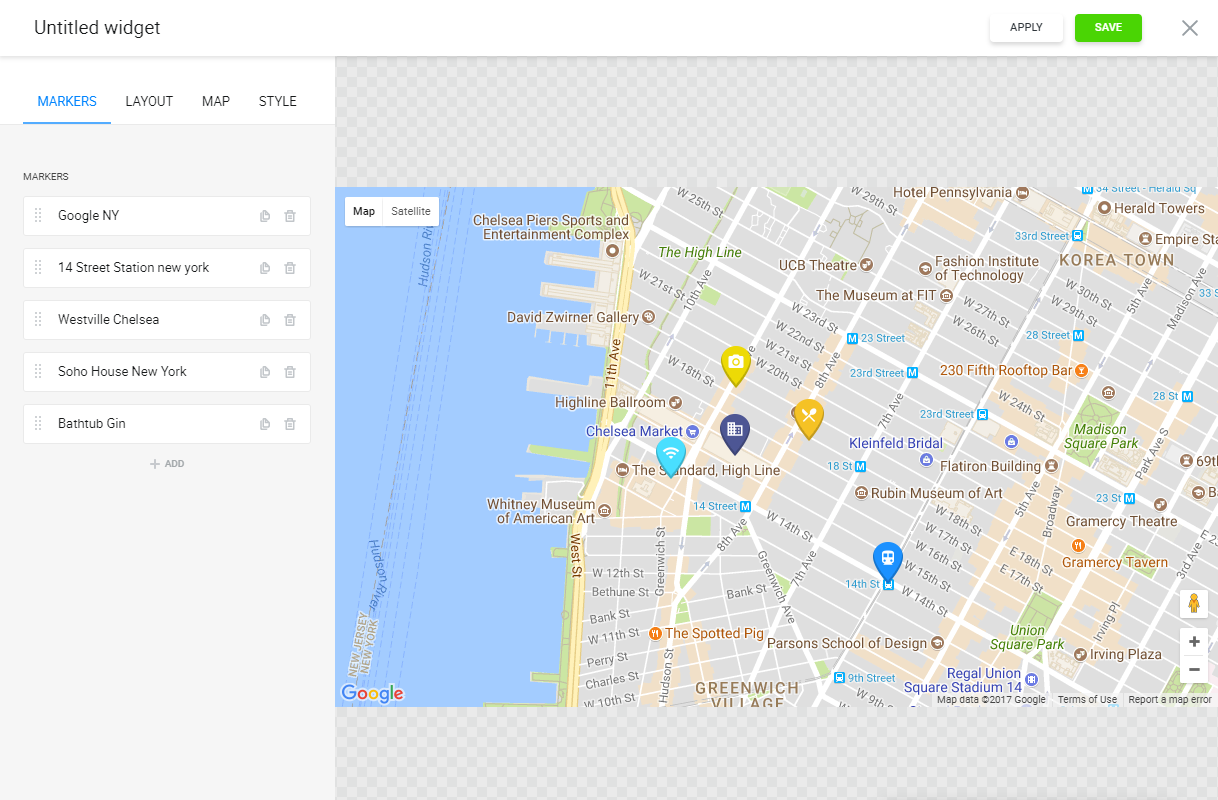Viewport: 1218px width, 800px height.
Task: Switch to Satellite view type
Action: 411,212
